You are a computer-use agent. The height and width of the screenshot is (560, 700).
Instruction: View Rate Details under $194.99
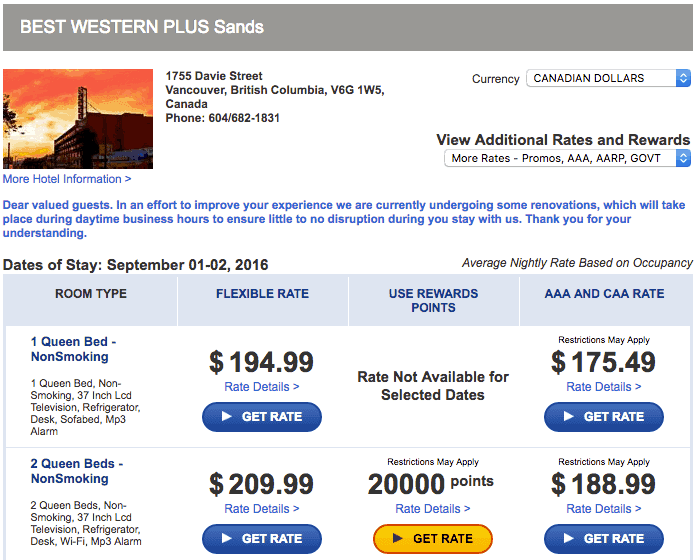click(x=262, y=387)
